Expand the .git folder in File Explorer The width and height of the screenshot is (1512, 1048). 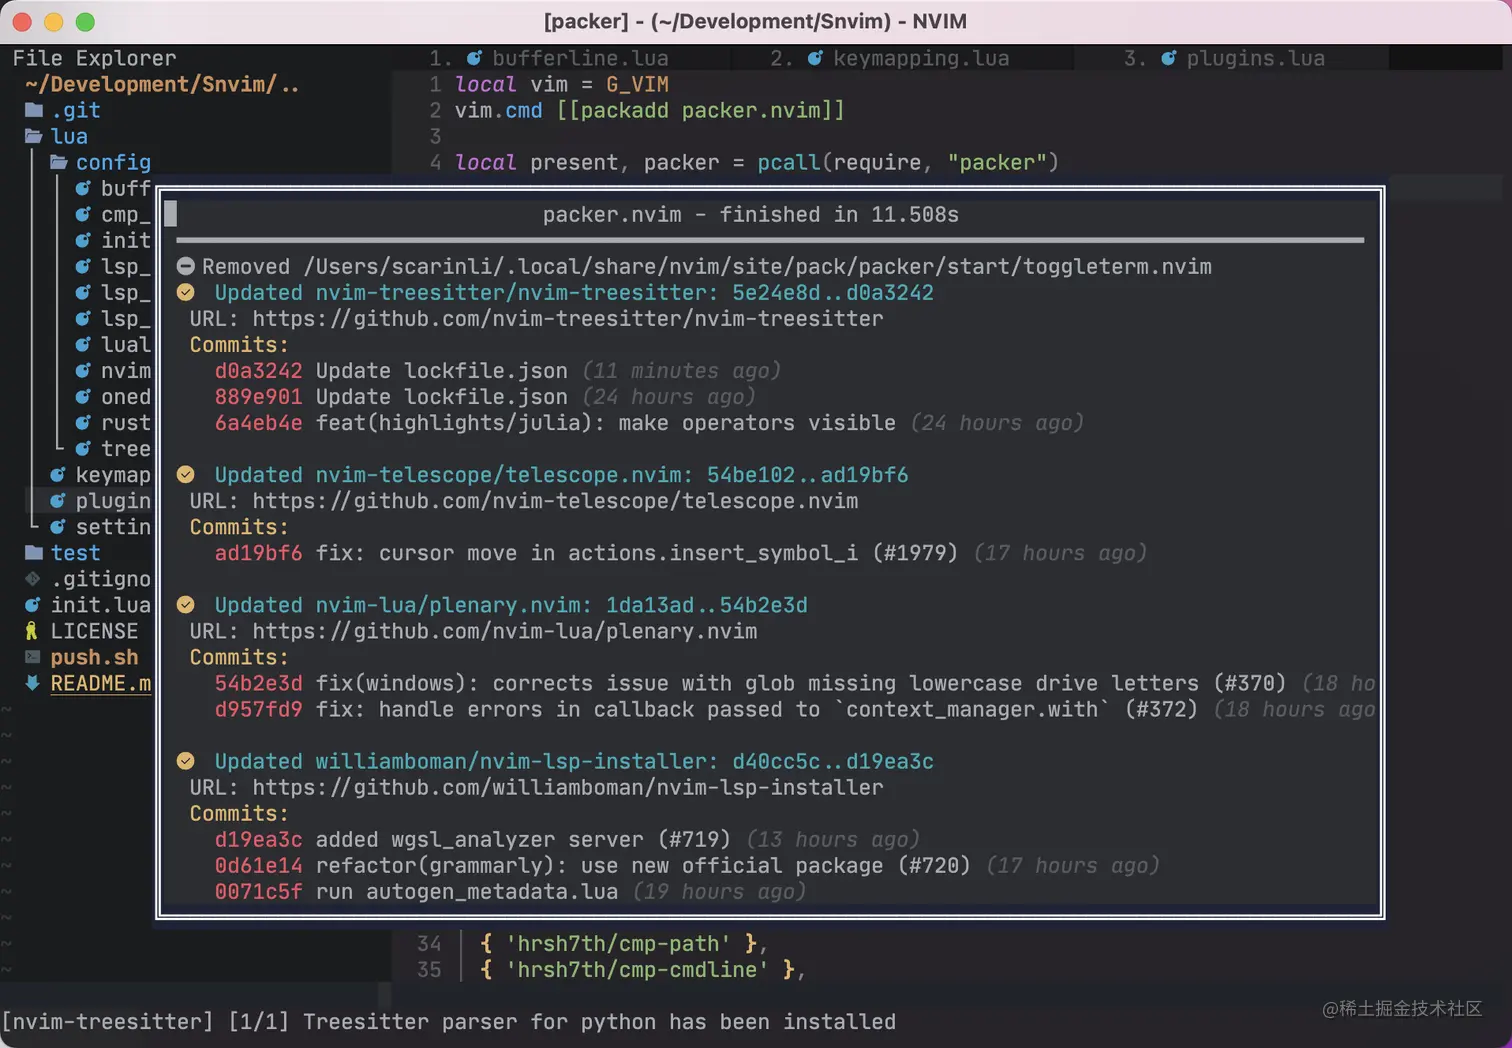(34, 110)
